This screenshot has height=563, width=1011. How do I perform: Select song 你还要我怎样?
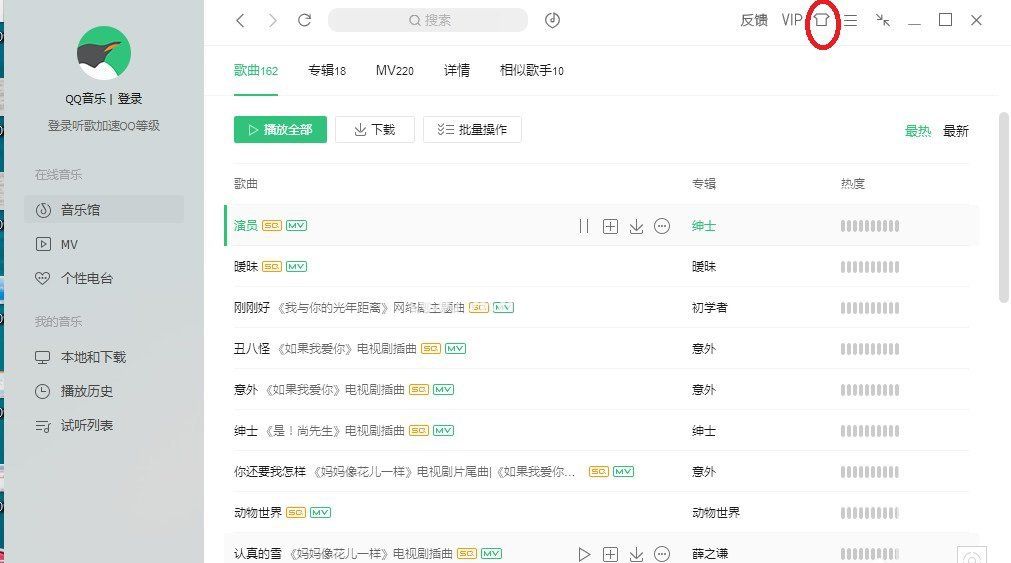tap(270, 471)
